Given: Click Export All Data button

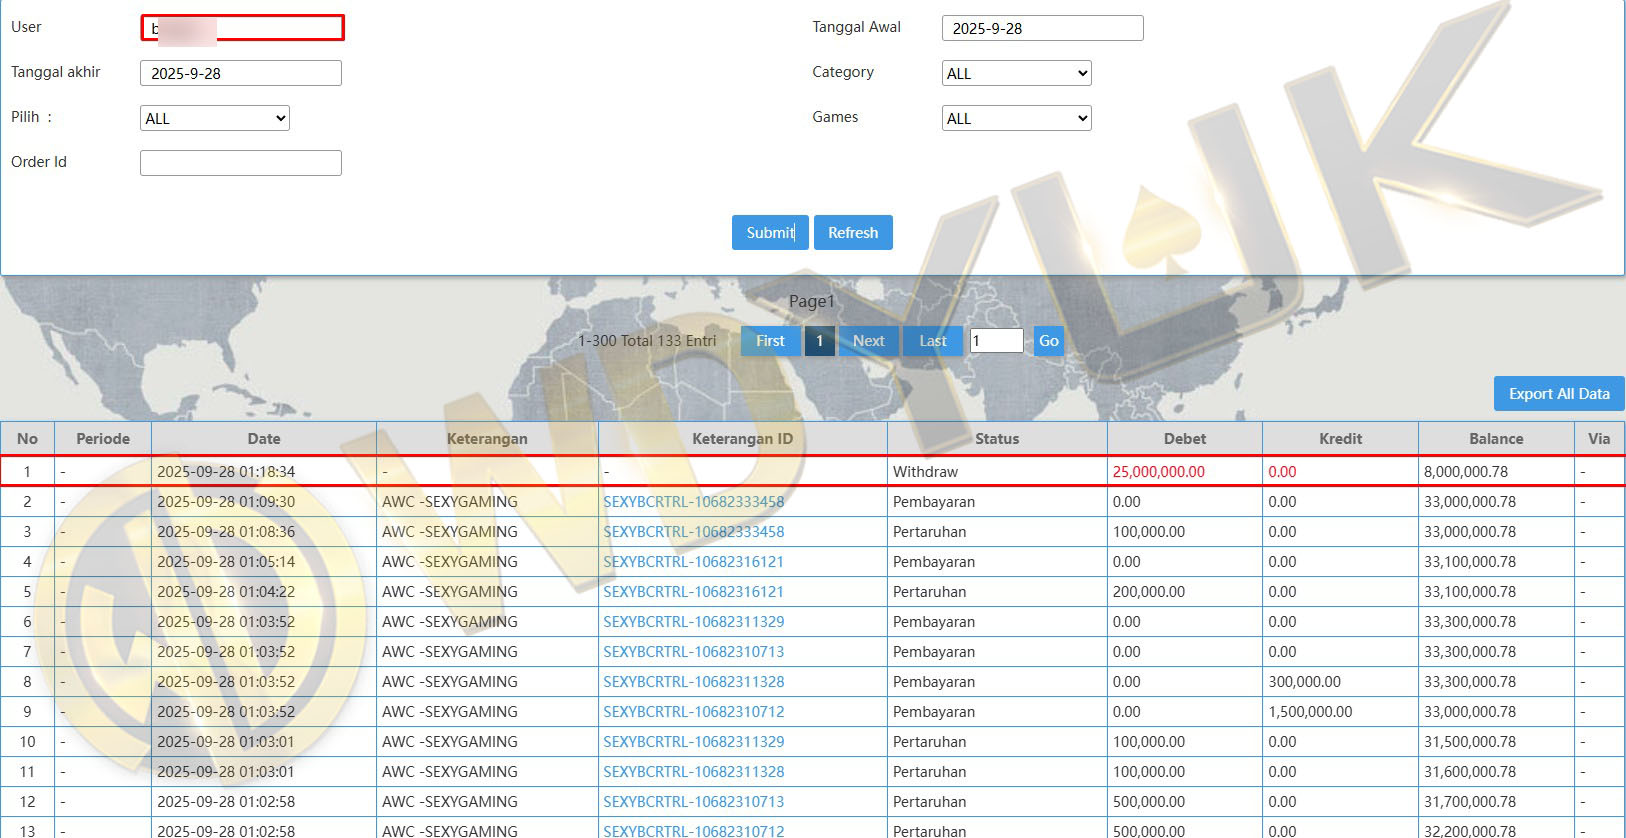Looking at the screenshot, I should coord(1558,394).
